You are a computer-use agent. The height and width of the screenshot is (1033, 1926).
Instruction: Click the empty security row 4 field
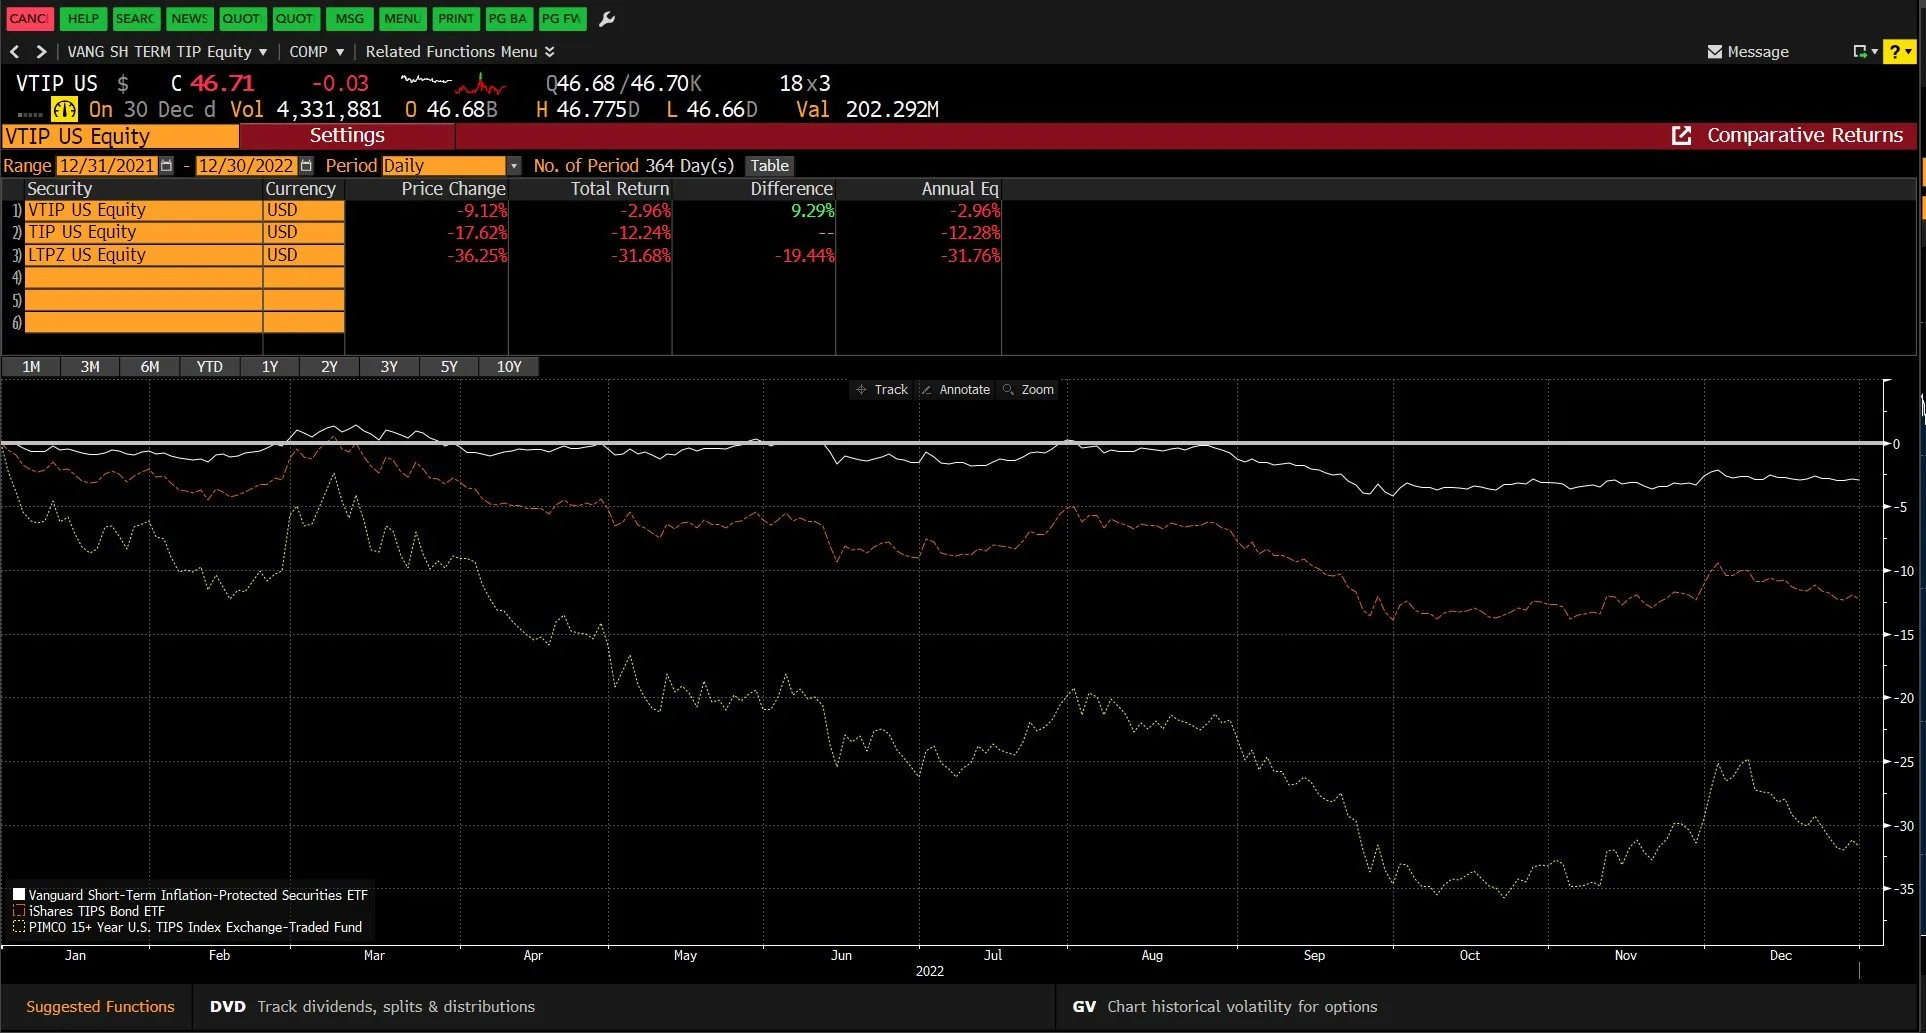143,278
